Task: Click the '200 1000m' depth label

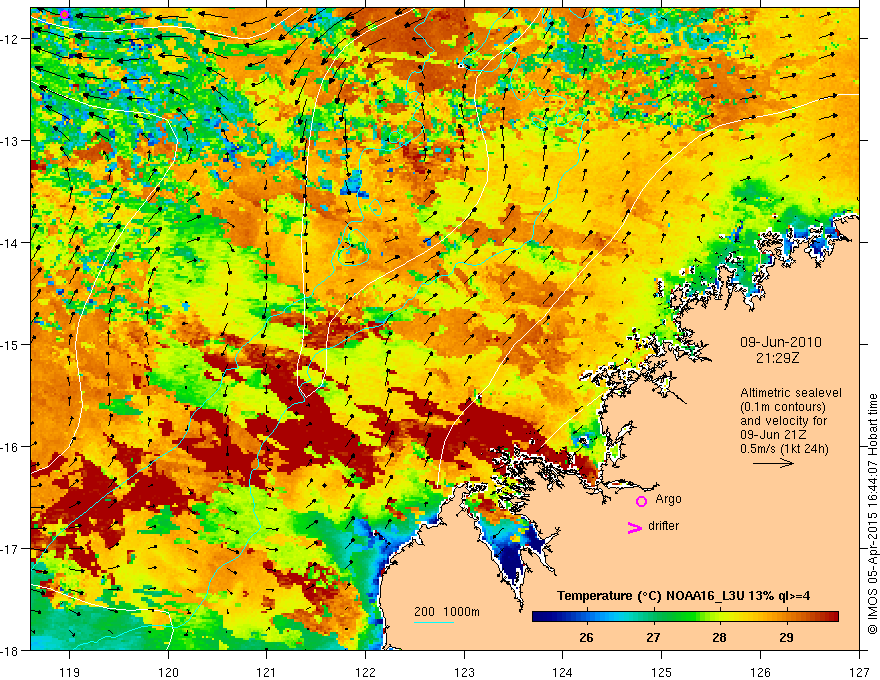Action: (447, 612)
